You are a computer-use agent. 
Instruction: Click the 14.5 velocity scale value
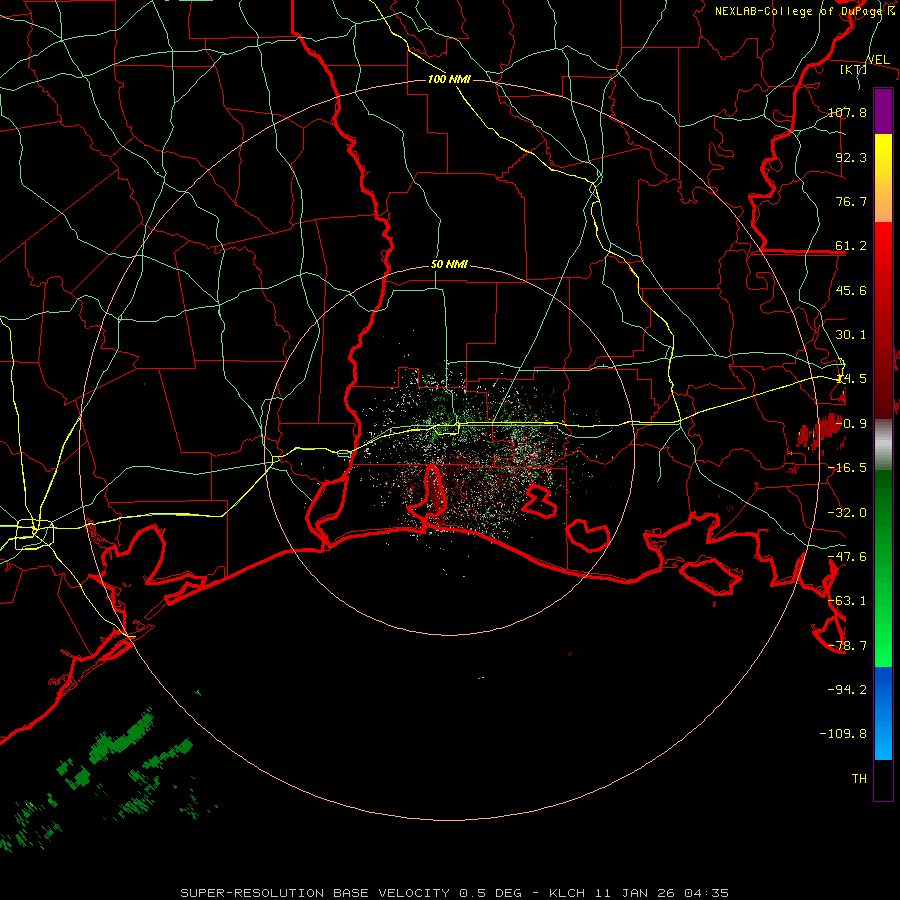(851, 379)
